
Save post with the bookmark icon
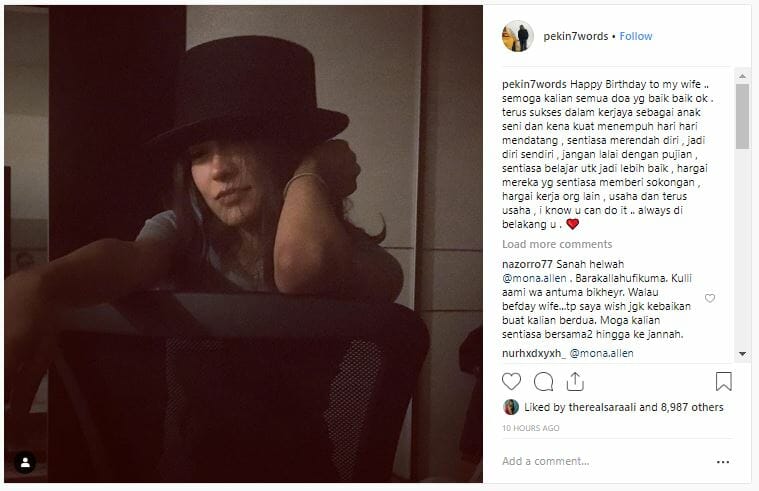[x=723, y=381]
